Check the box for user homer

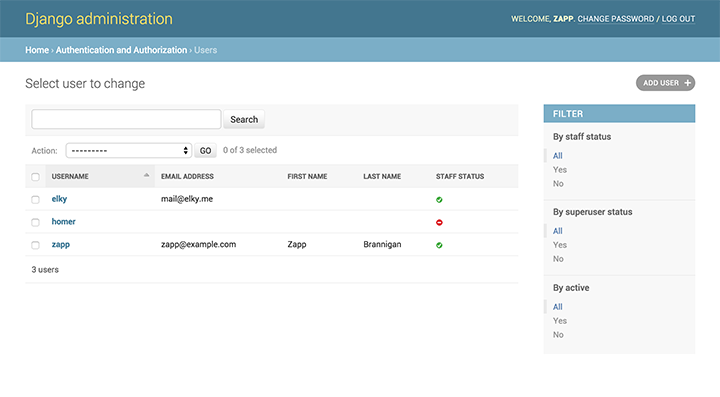click(x=35, y=222)
